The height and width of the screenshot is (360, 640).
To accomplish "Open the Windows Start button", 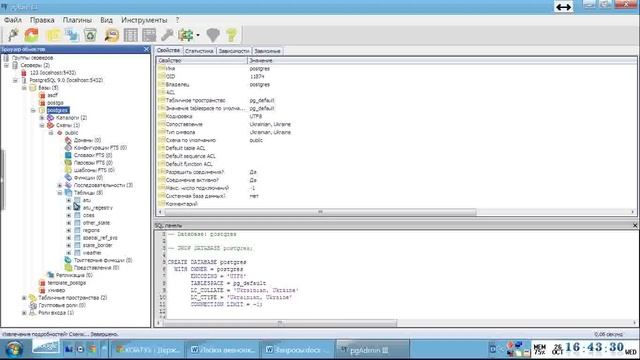I will pyautogui.click(x=14, y=349).
